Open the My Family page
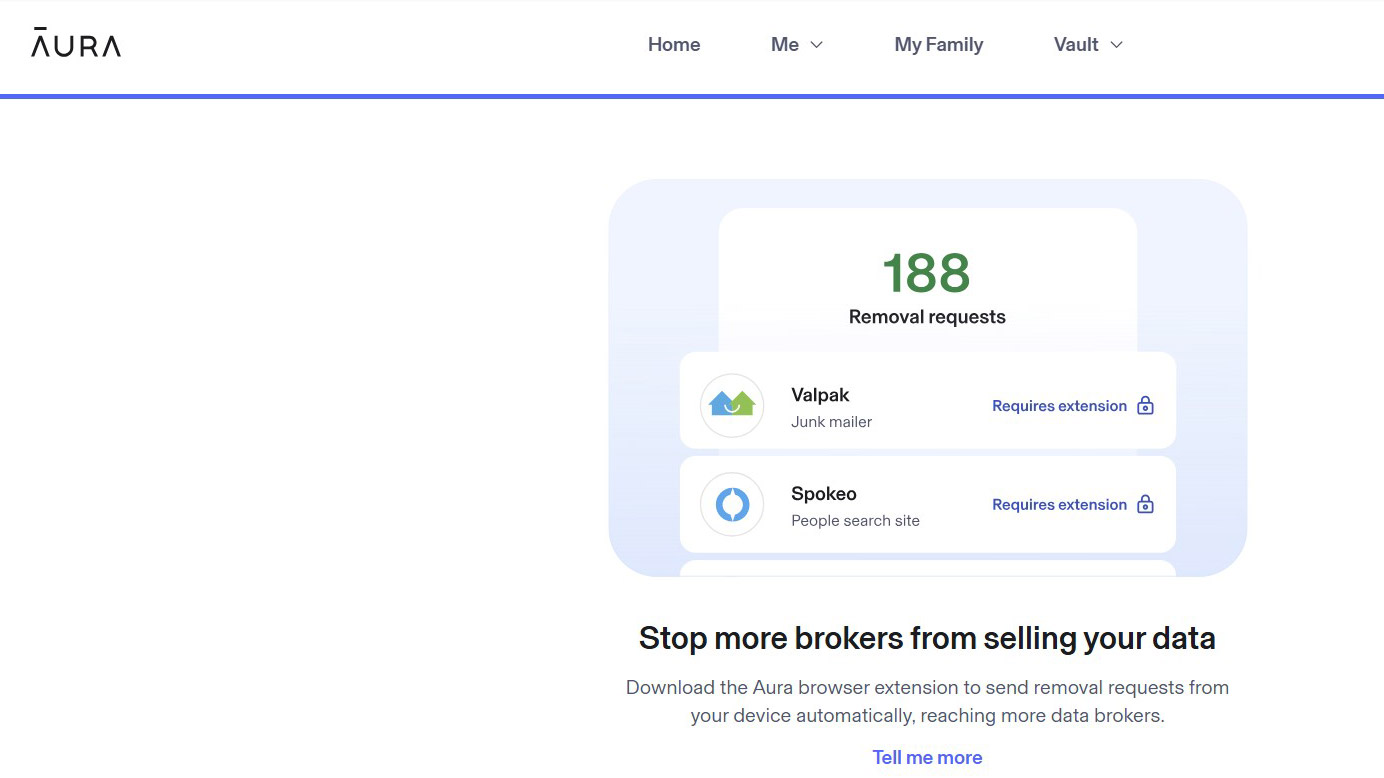 939,45
